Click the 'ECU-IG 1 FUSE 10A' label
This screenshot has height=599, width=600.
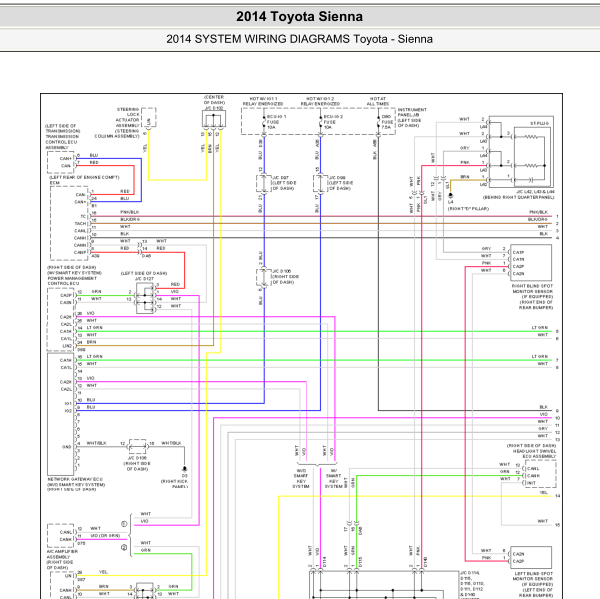(x=276, y=122)
